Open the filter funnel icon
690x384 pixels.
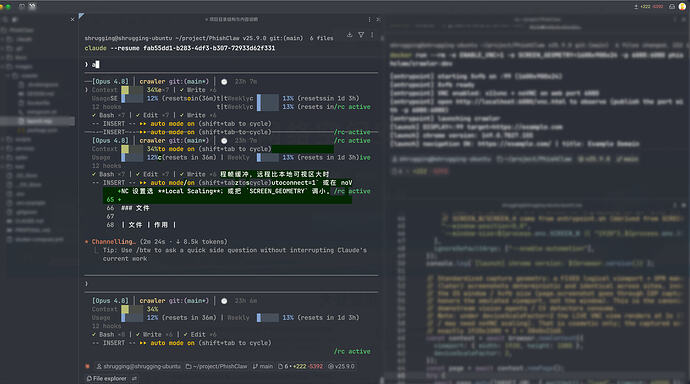pos(361,35)
